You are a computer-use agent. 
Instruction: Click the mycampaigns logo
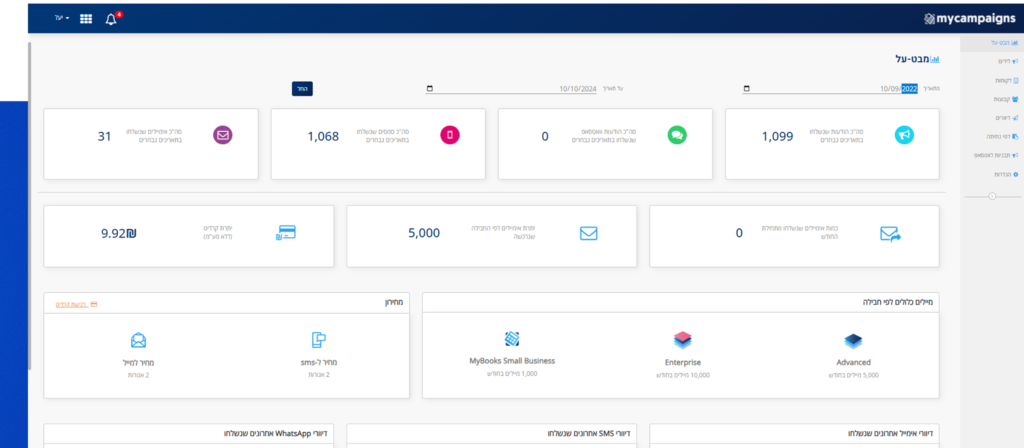(x=969, y=19)
